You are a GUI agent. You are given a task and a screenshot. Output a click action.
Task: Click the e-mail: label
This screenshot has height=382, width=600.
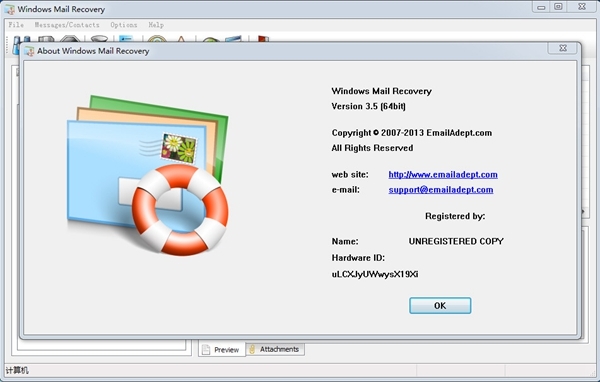coord(346,190)
